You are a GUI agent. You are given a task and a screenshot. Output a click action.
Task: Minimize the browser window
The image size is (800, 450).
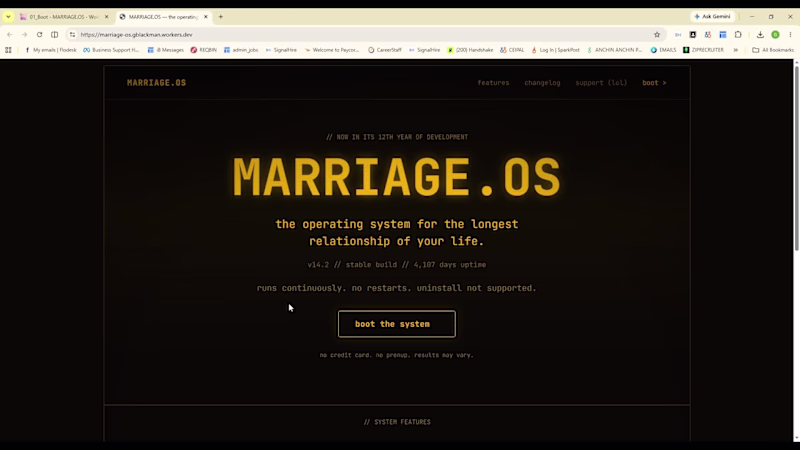[x=752, y=17]
